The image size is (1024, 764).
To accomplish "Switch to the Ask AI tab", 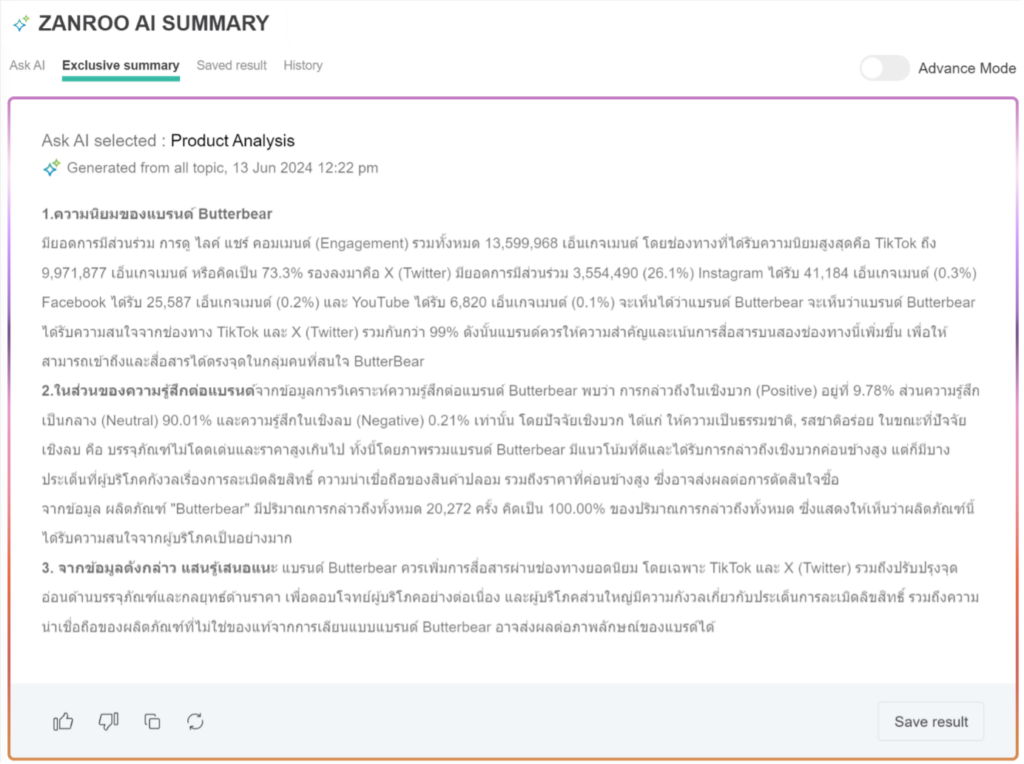I will pyautogui.click(x=27, y=66).
